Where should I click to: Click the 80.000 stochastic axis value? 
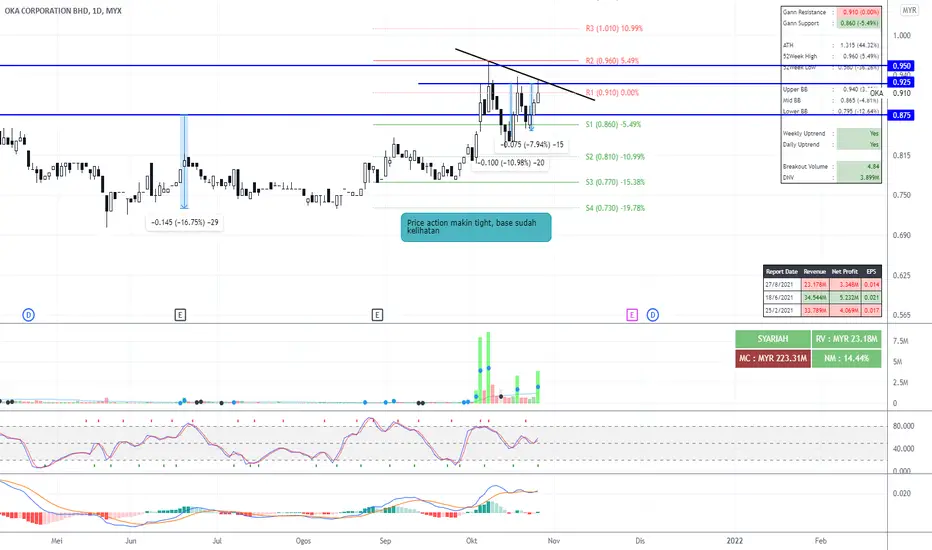(x=903, y=426)
